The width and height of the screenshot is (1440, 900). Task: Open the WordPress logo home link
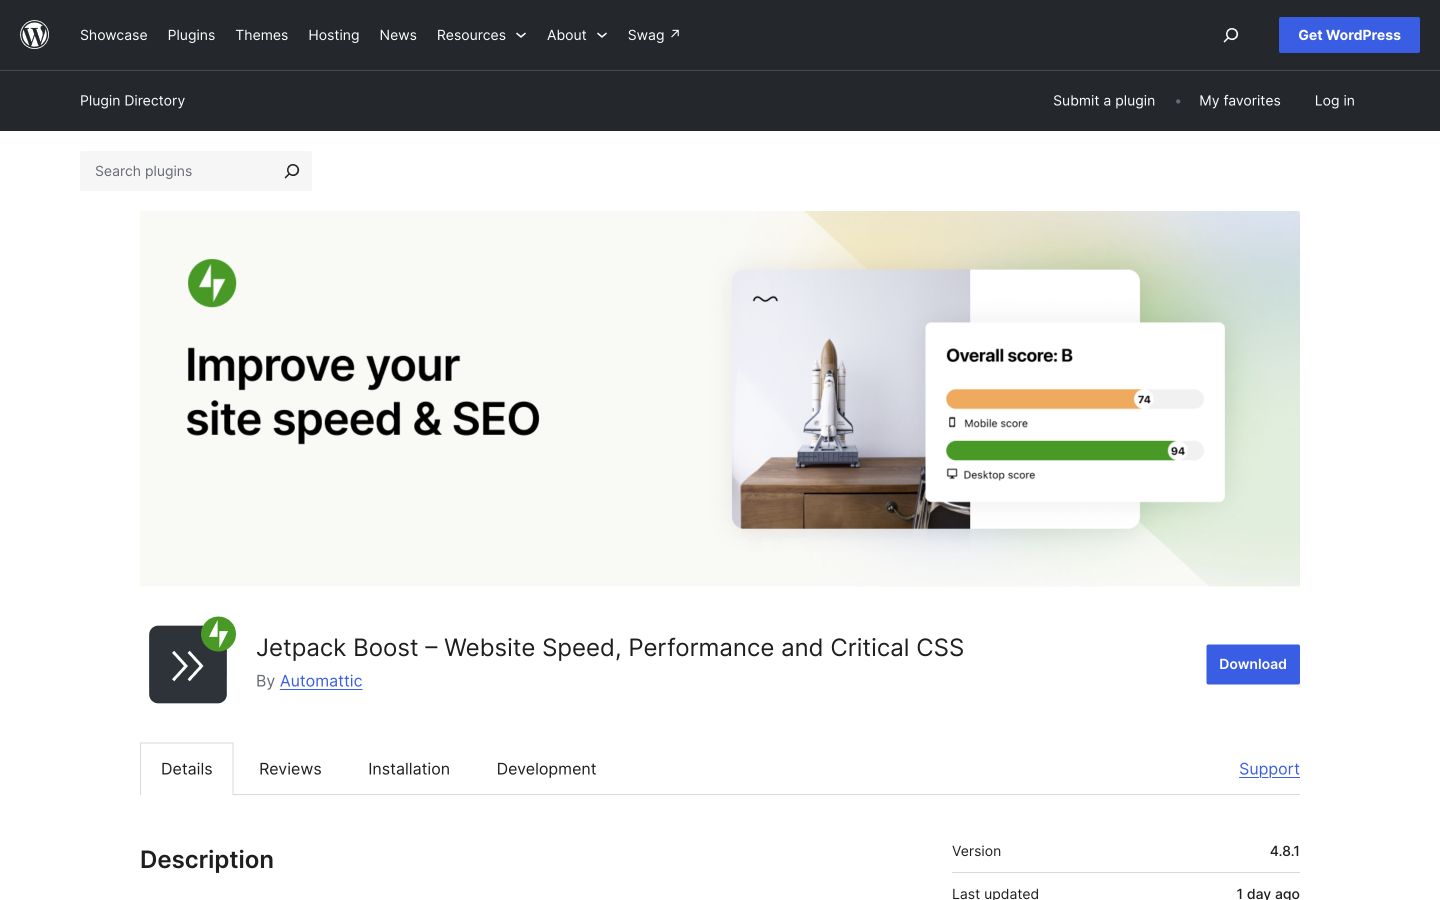pos(35,35)
